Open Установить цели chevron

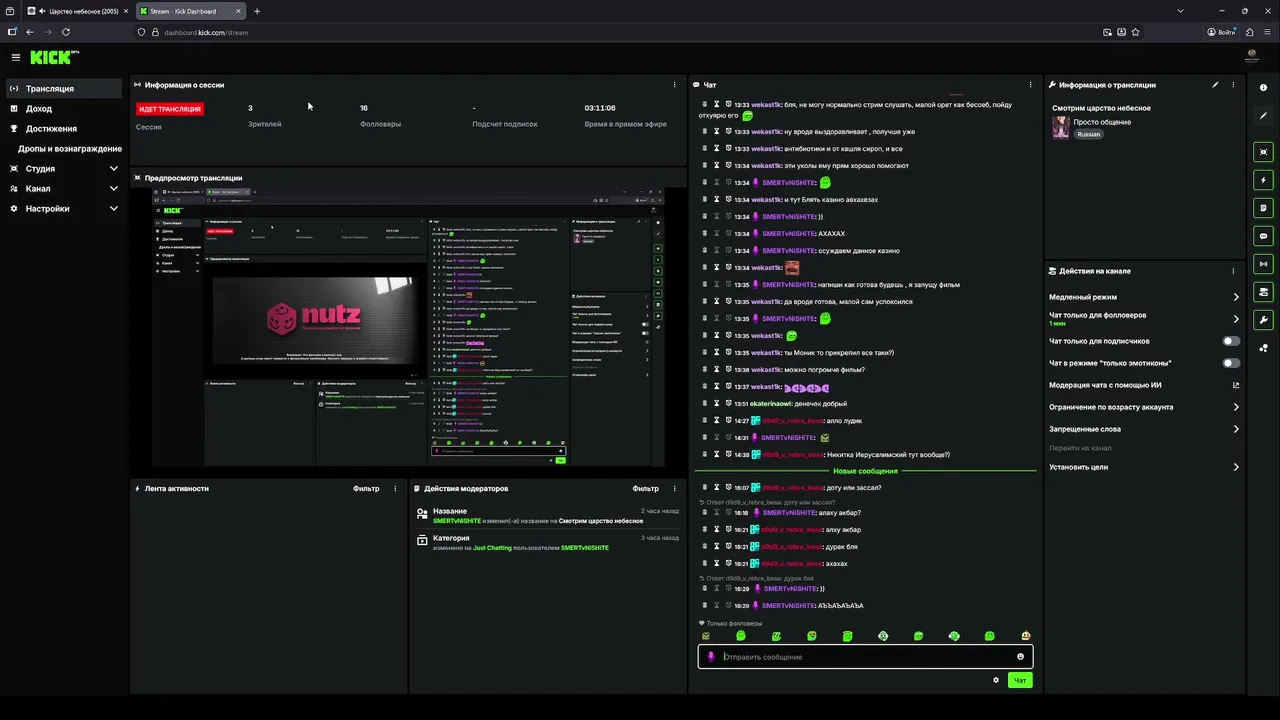coord(1236,467)
